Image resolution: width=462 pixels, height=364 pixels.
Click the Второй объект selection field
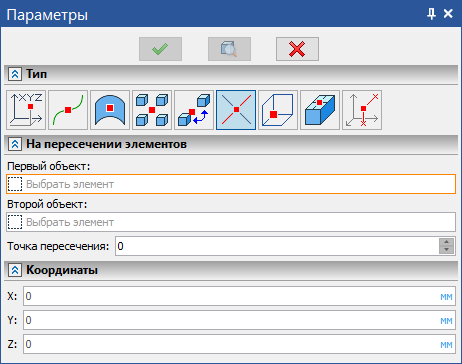231,222
